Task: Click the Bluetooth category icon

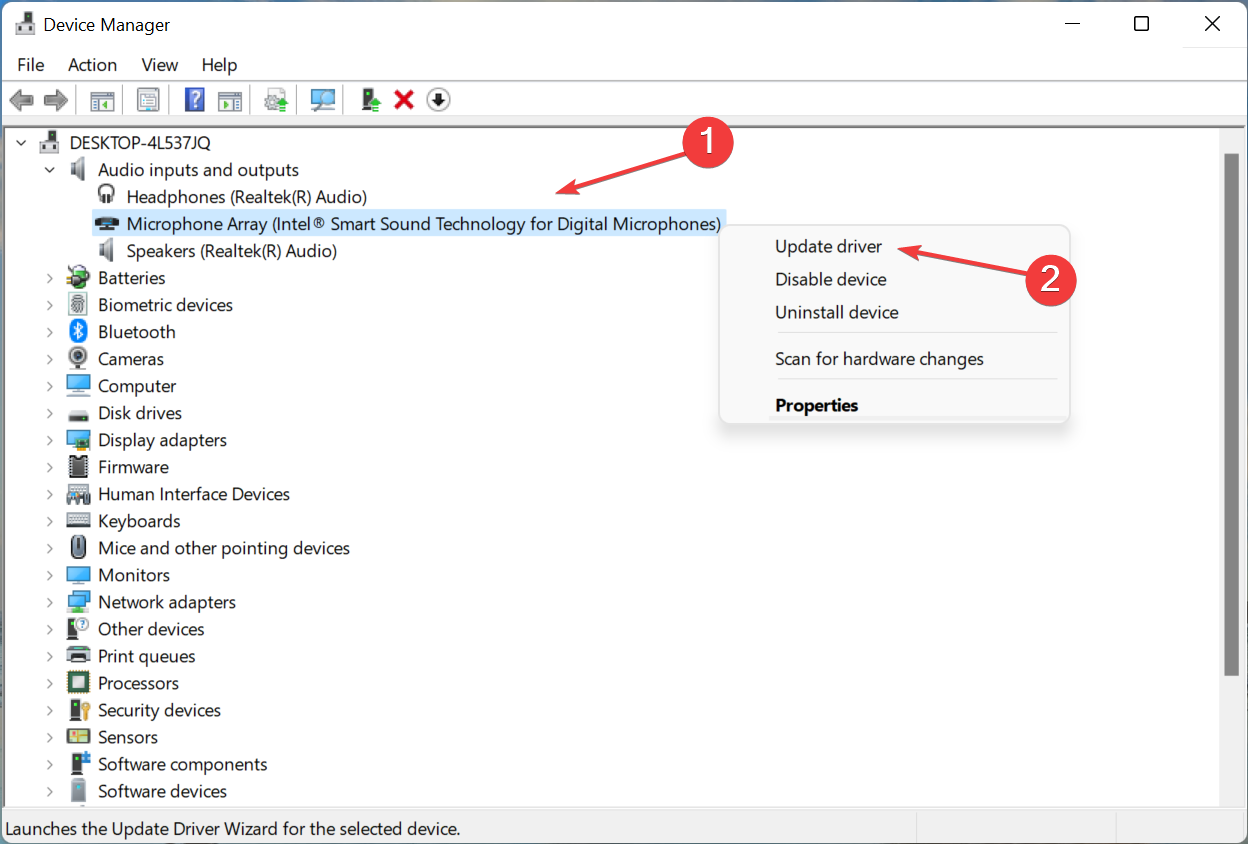Action: (78, 332)
